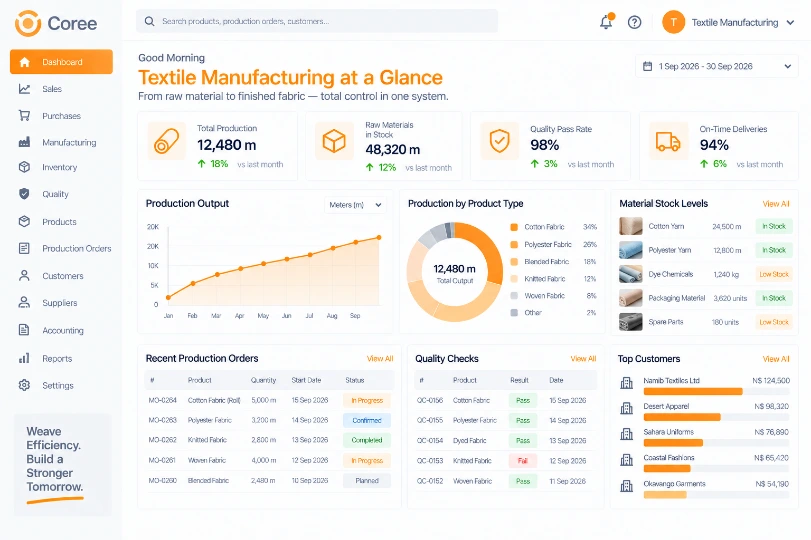The height and width of the screenshot is (540, 811).
Task: Click the Coastal Fashions revenue bar
Action: pos(667,469)
